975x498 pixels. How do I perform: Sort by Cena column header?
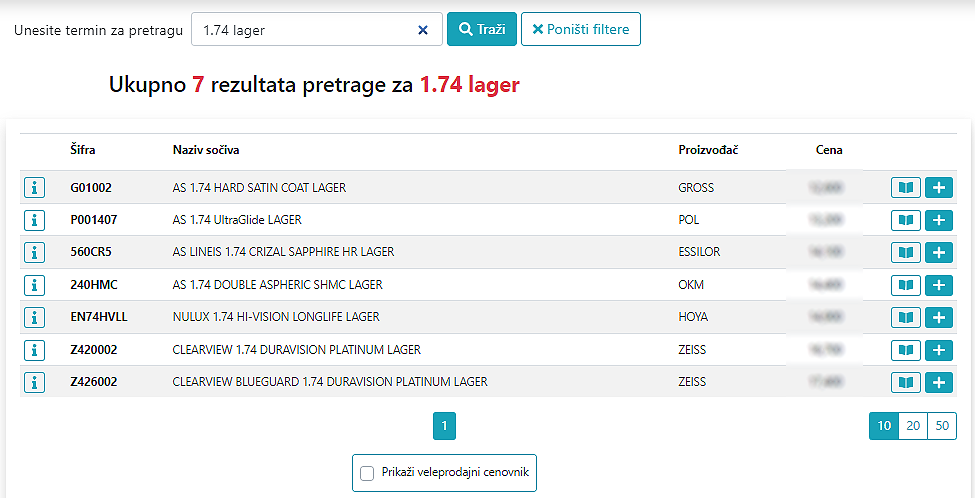(828, 150)
